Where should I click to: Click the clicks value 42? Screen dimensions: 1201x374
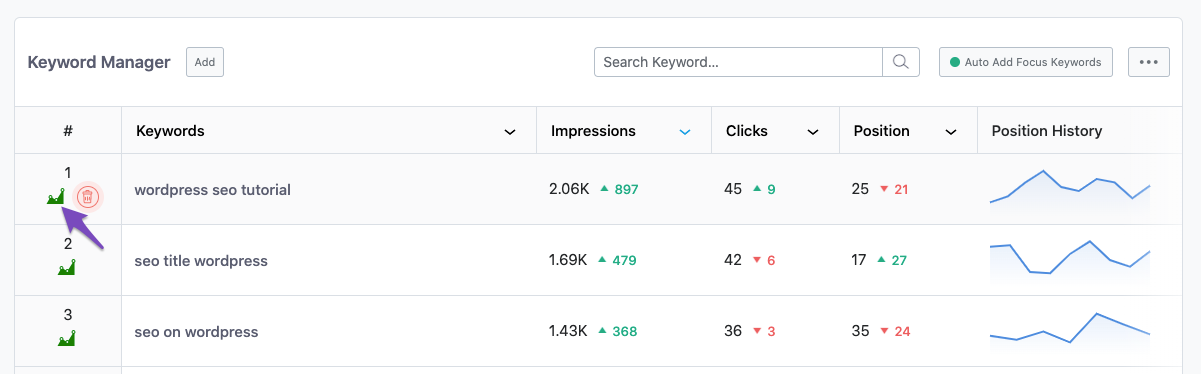tap(734, 260)
